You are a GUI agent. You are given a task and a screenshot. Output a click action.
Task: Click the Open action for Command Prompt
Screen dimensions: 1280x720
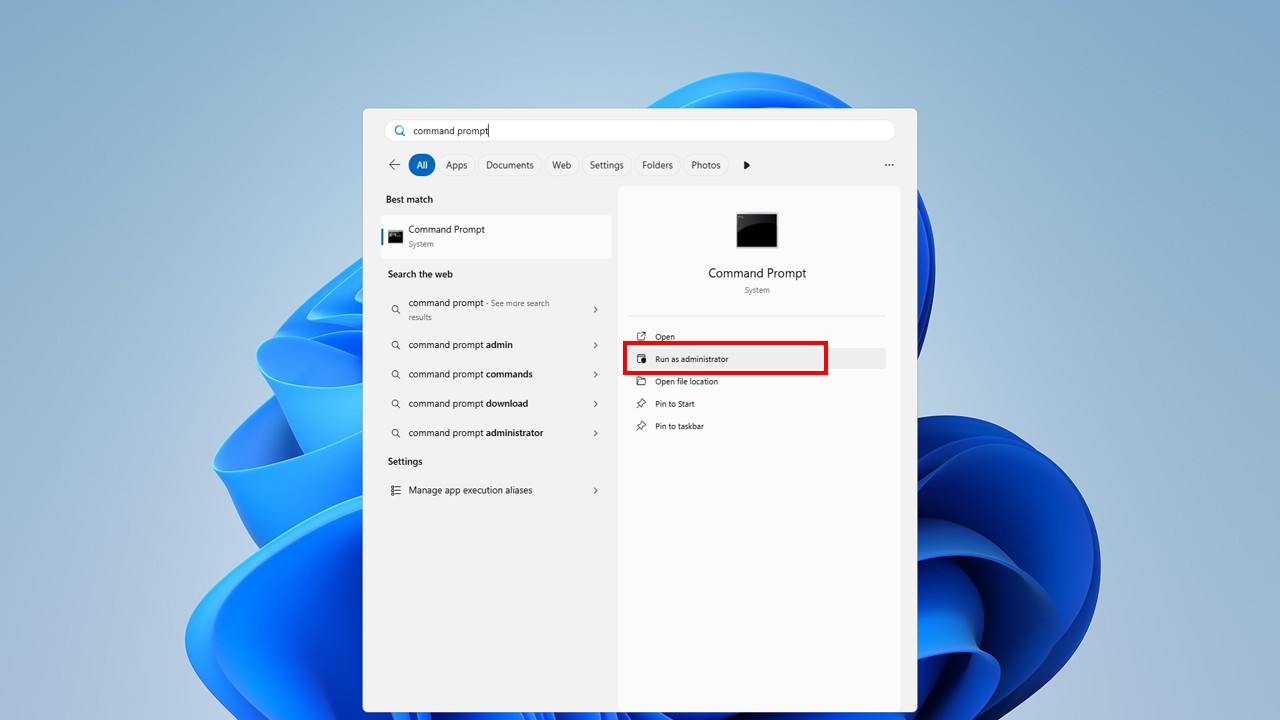pyautogui.click(x=665, y=337)
